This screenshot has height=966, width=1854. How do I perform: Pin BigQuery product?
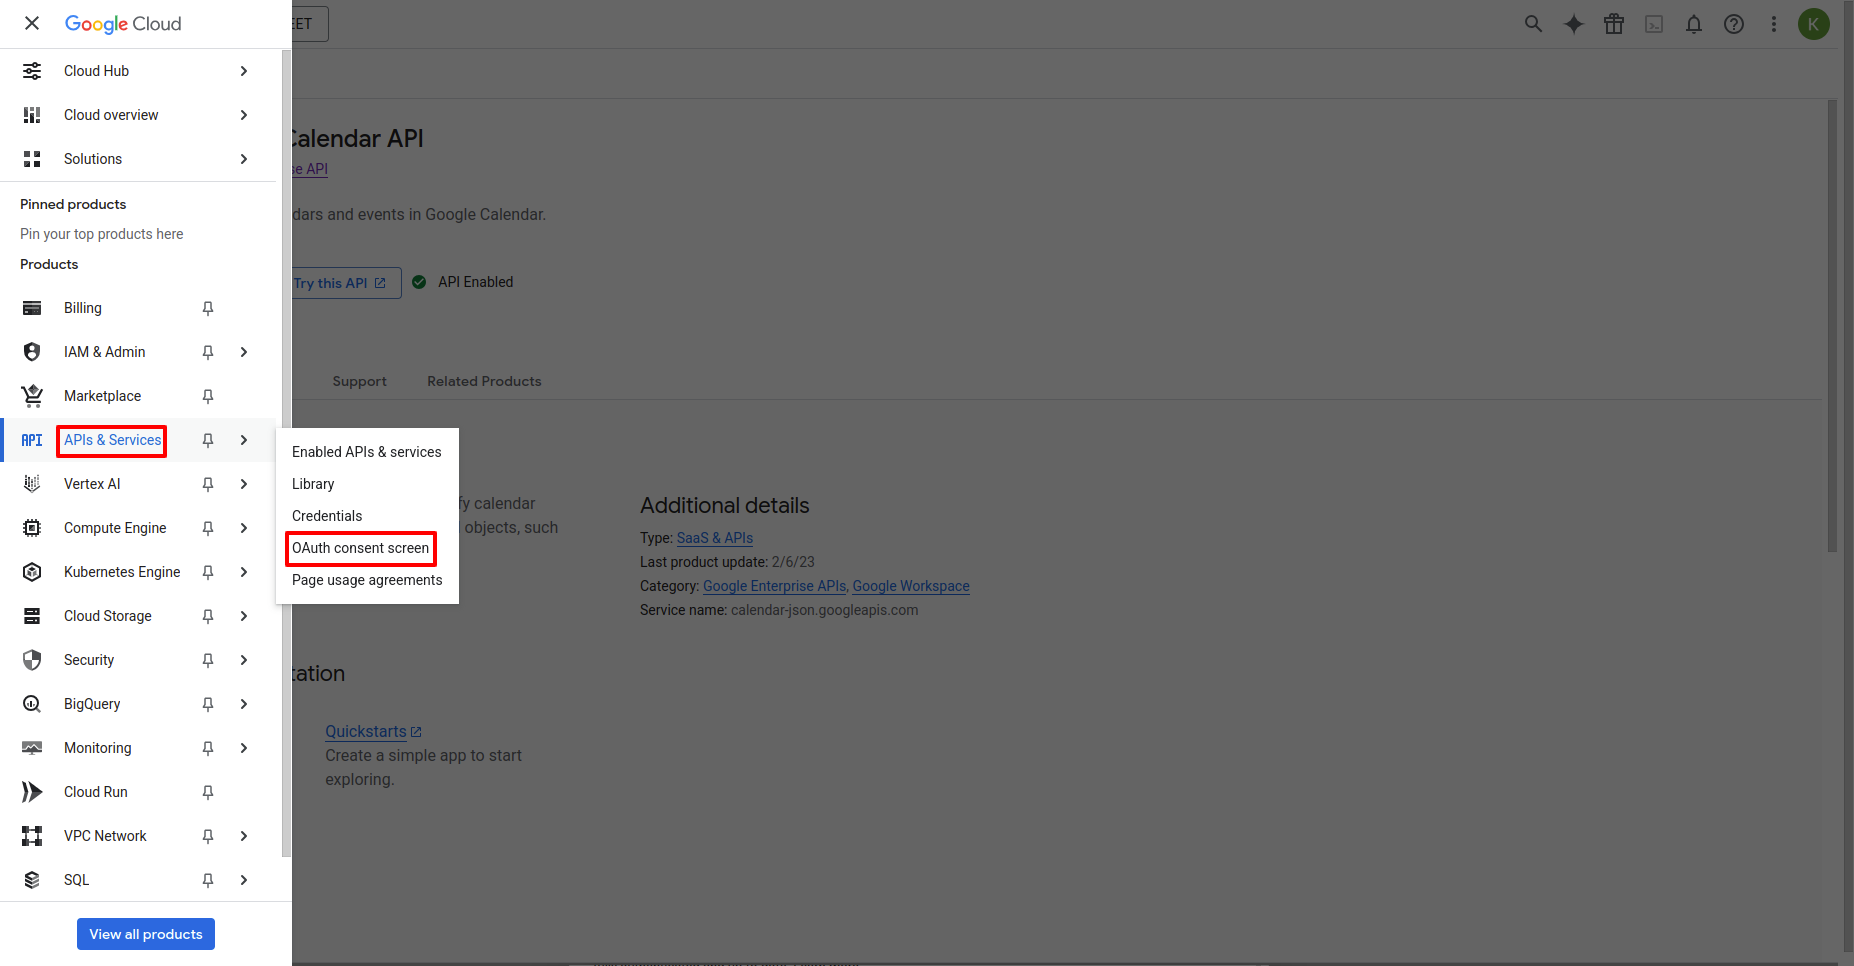tap(208, 704)
